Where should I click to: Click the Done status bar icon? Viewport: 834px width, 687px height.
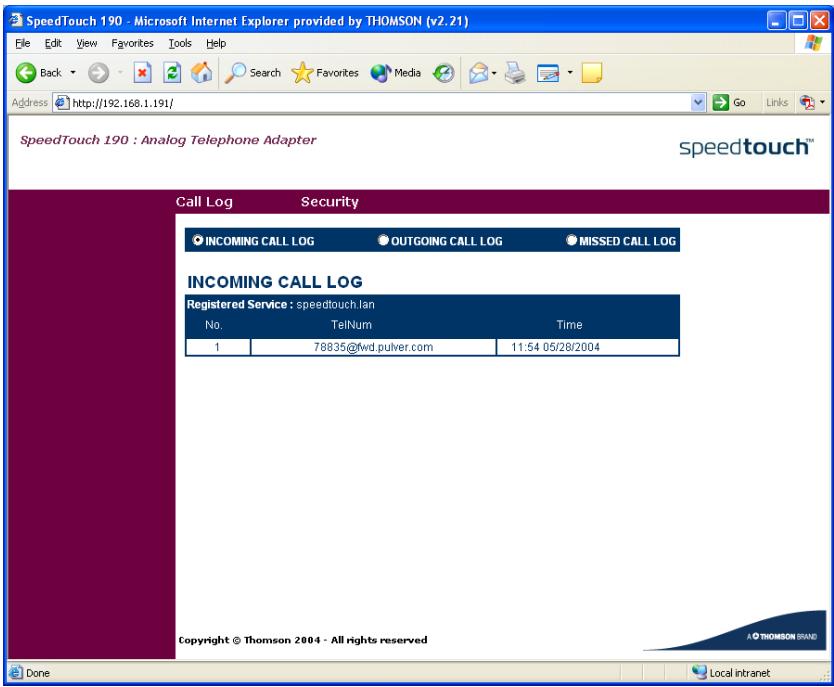click(x=16, y=673)
